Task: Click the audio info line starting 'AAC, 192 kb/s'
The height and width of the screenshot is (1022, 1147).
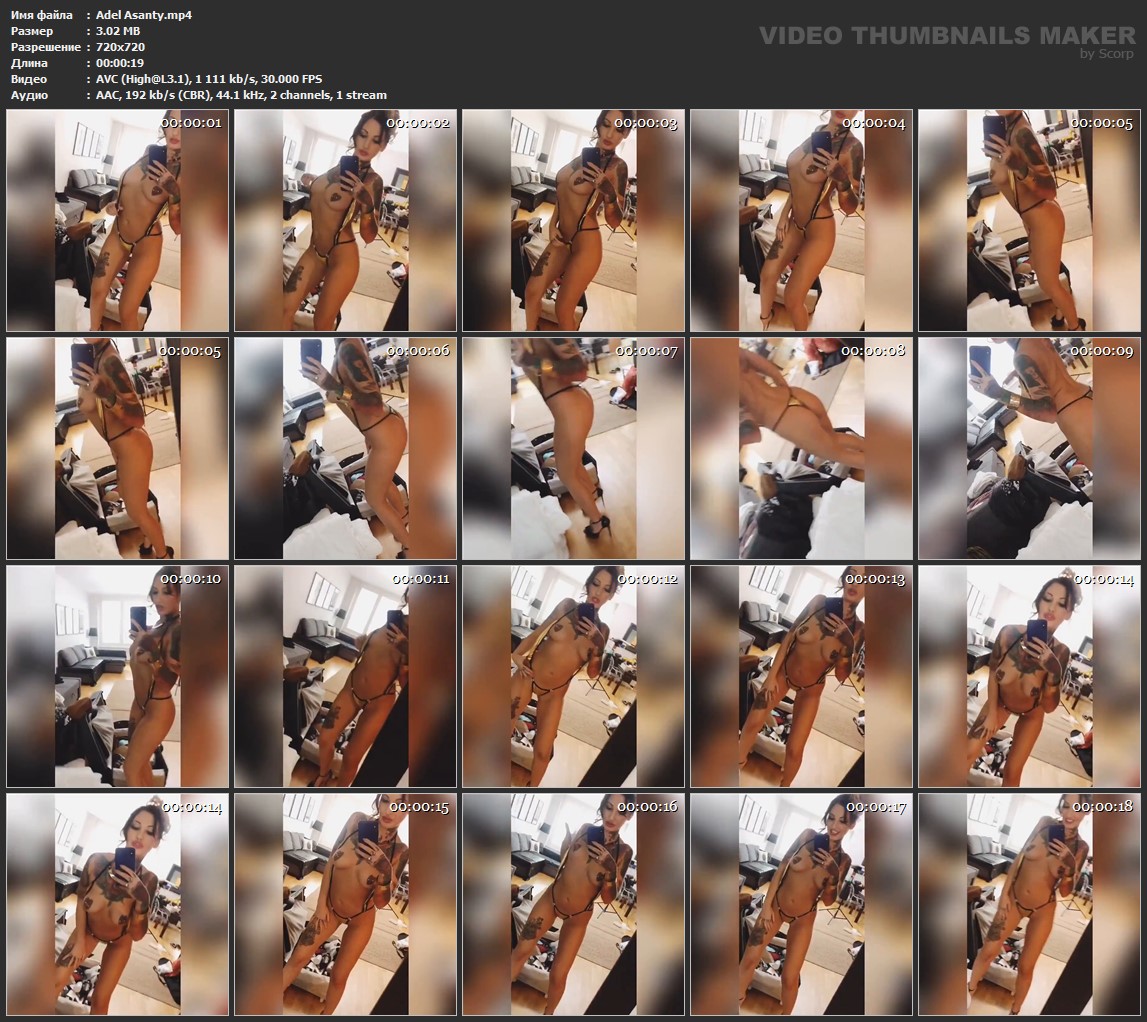Action: (x=241, y=95)
